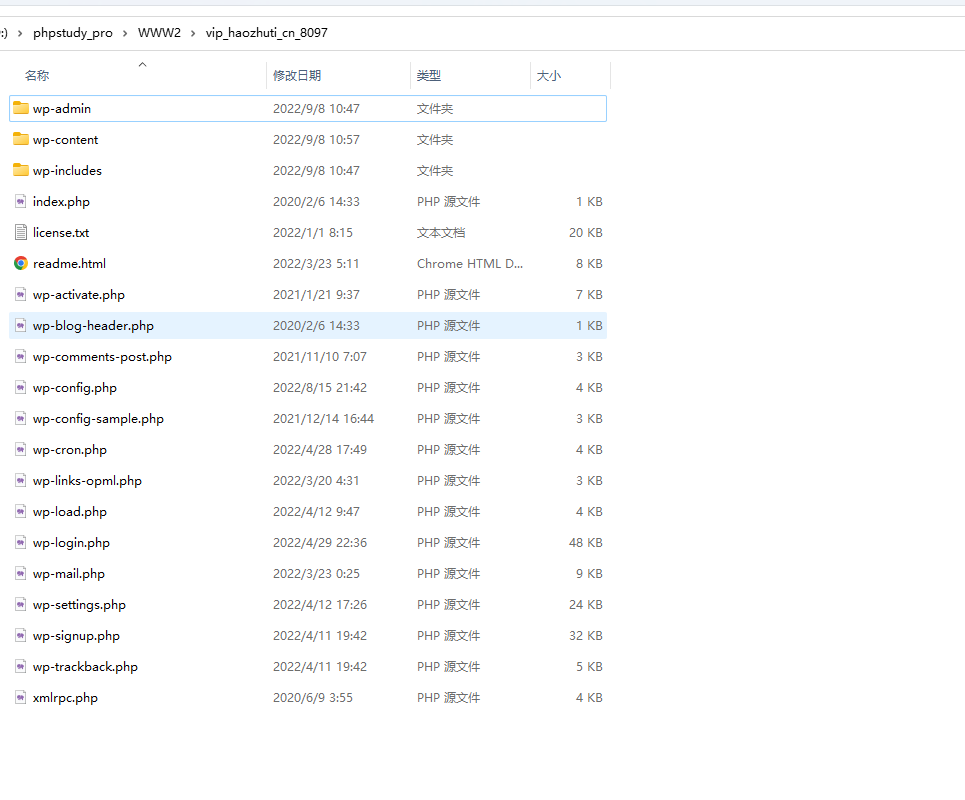Click the wp-mail.php file icon
Screen dimensions: 965x800
(21, 574)
